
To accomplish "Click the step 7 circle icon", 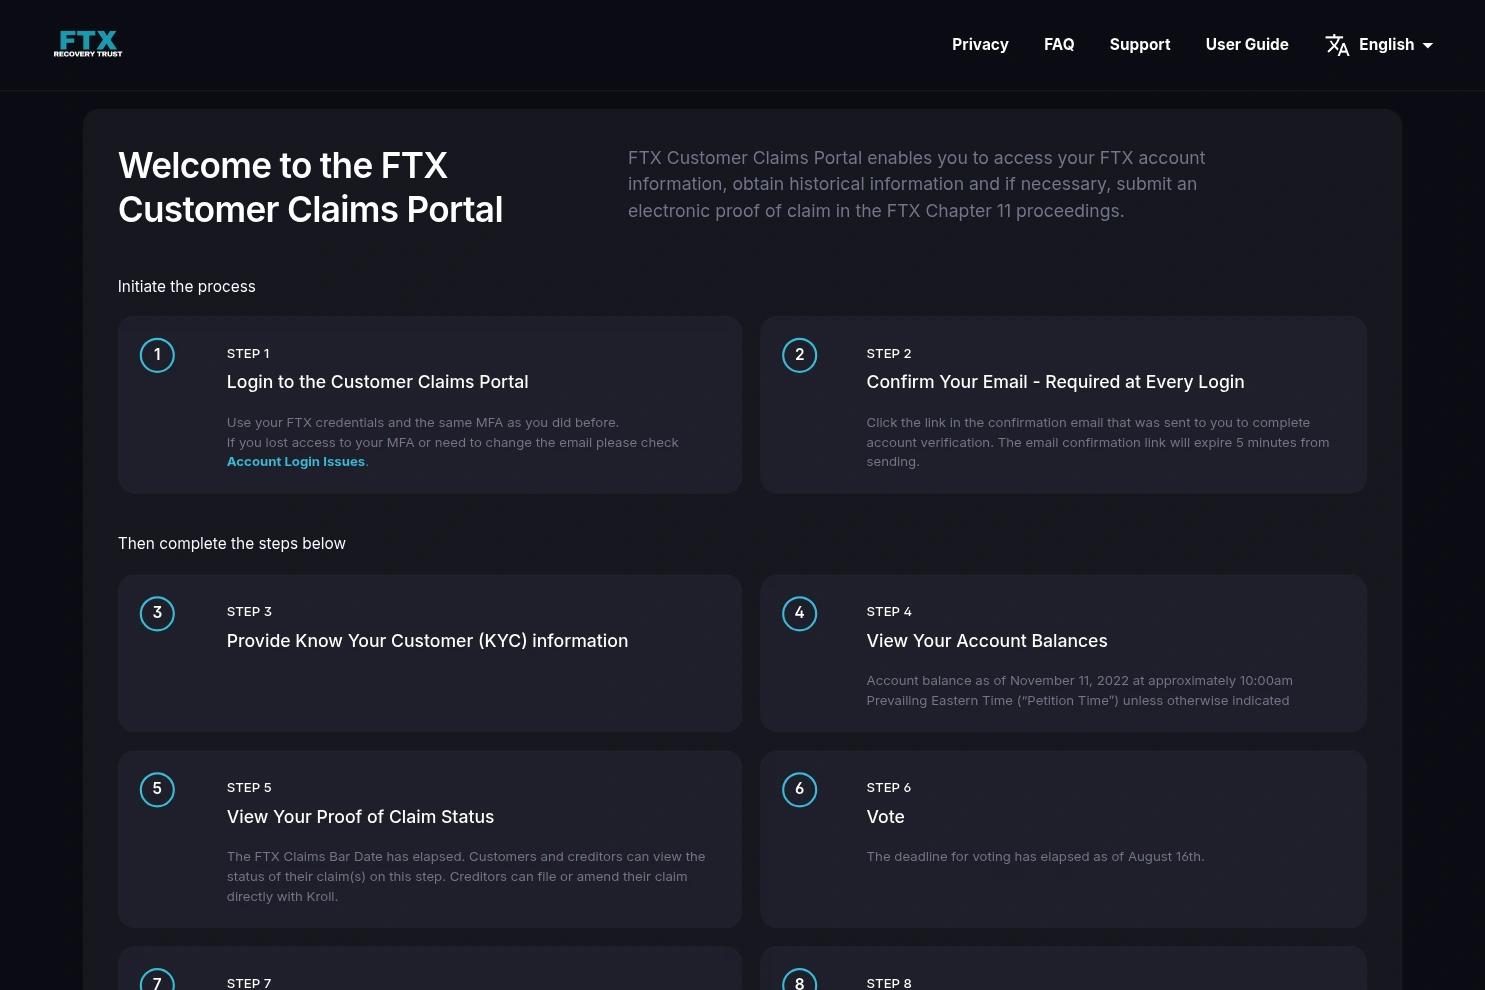I will pos(157,981).
